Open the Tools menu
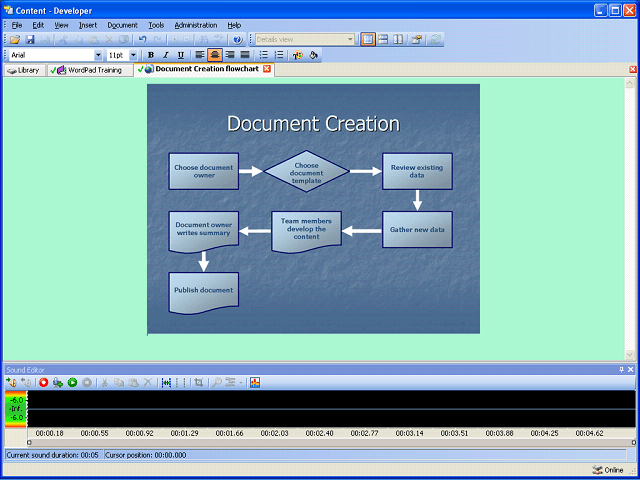 point(156,25)
